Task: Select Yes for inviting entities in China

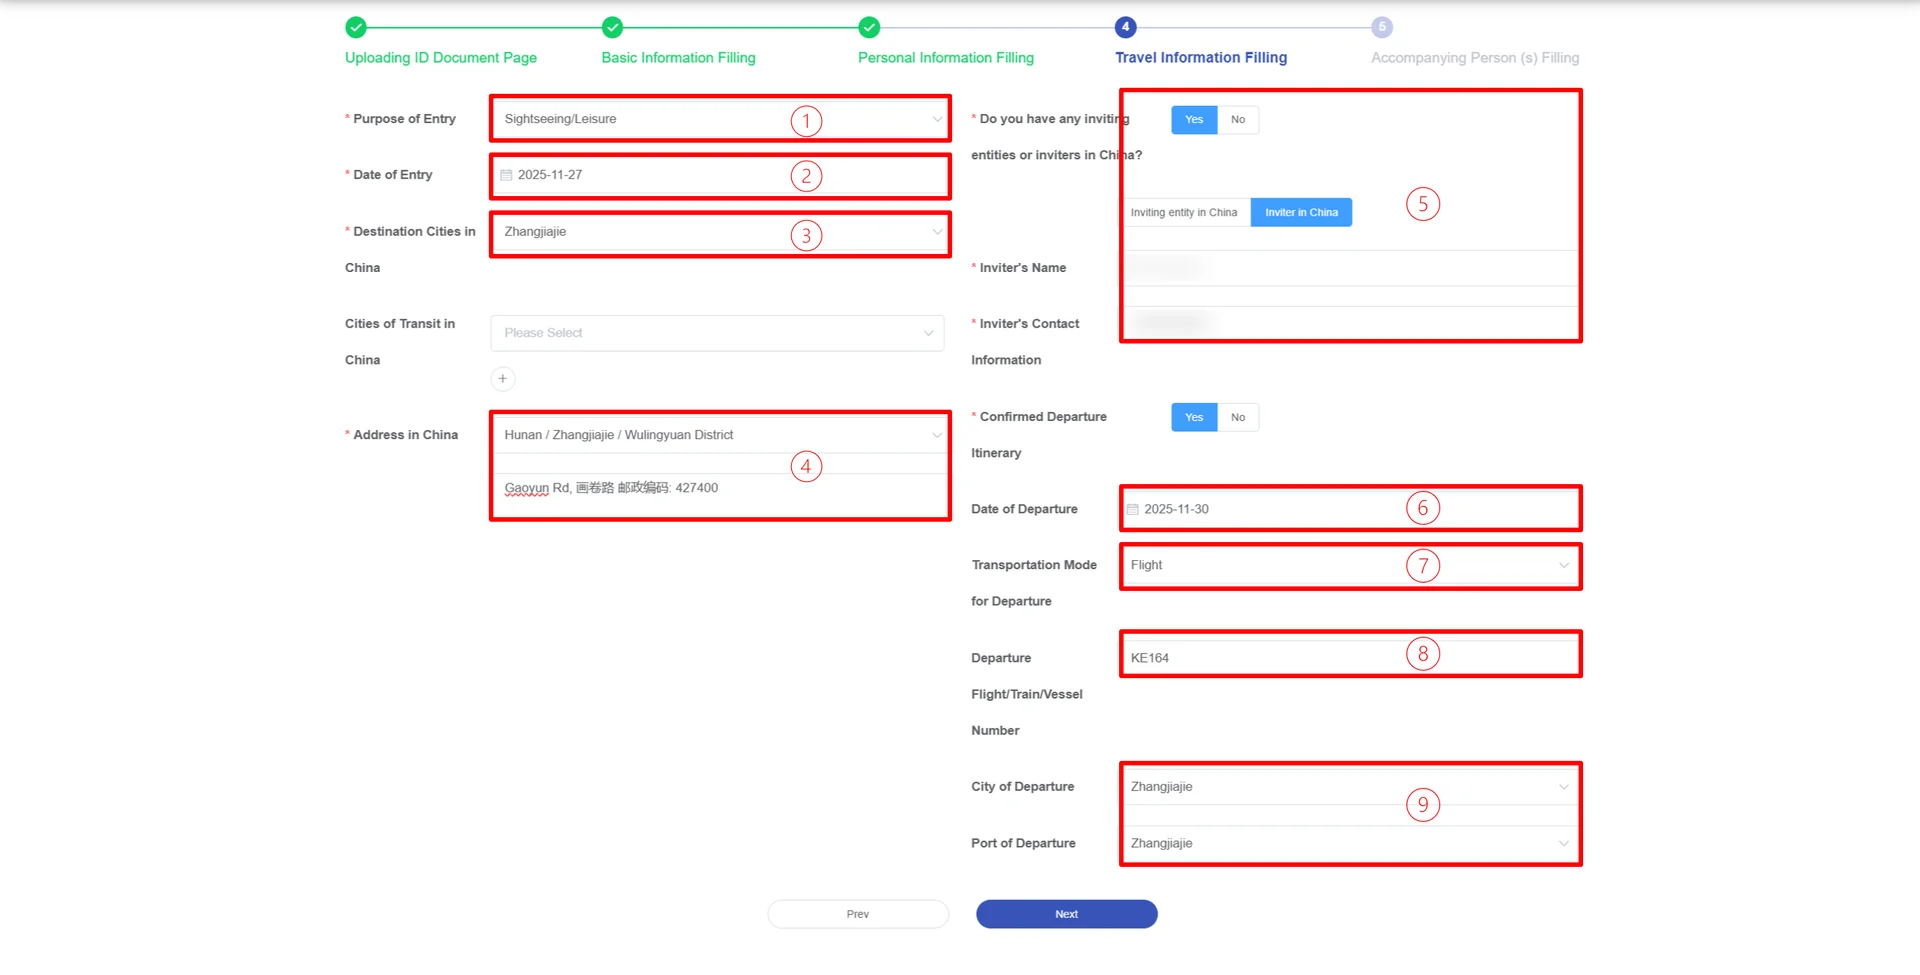Action: coord(1194,120)
